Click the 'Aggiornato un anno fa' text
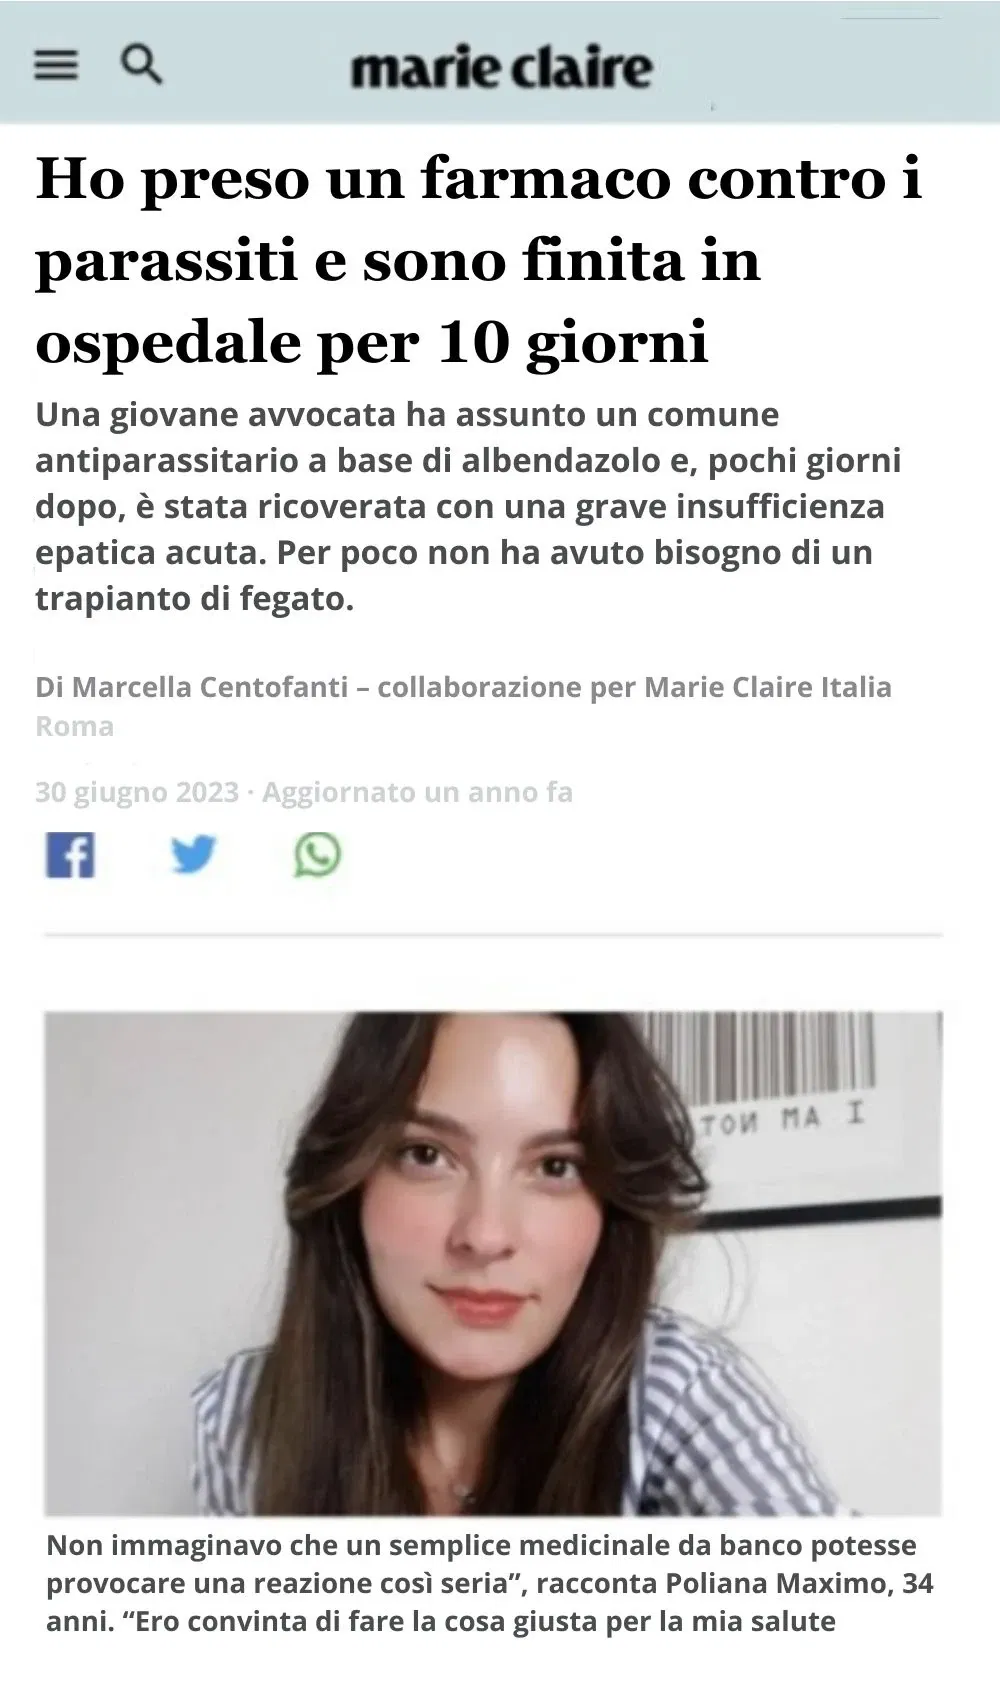This screenshot has width=1000, height=1700. click(x=417, y=792)
